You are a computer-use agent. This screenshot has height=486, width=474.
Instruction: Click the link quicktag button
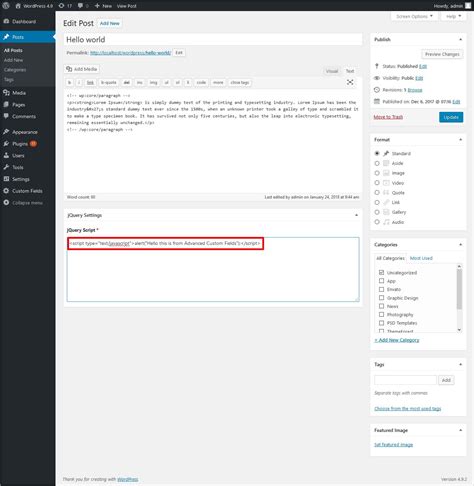pos(90,82)
